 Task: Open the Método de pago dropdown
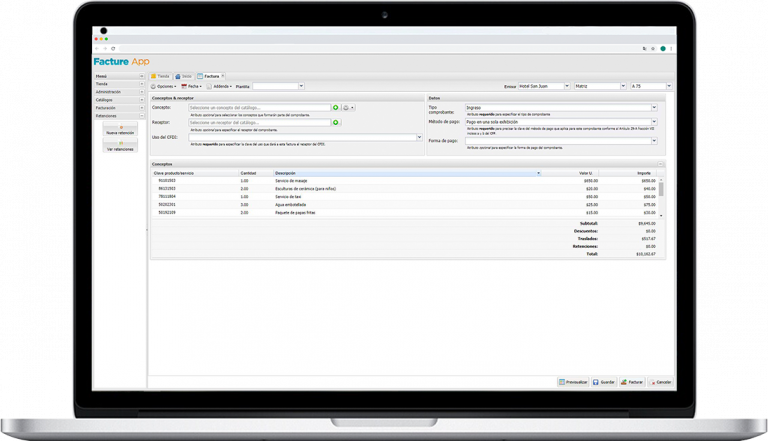pos(654,122)
